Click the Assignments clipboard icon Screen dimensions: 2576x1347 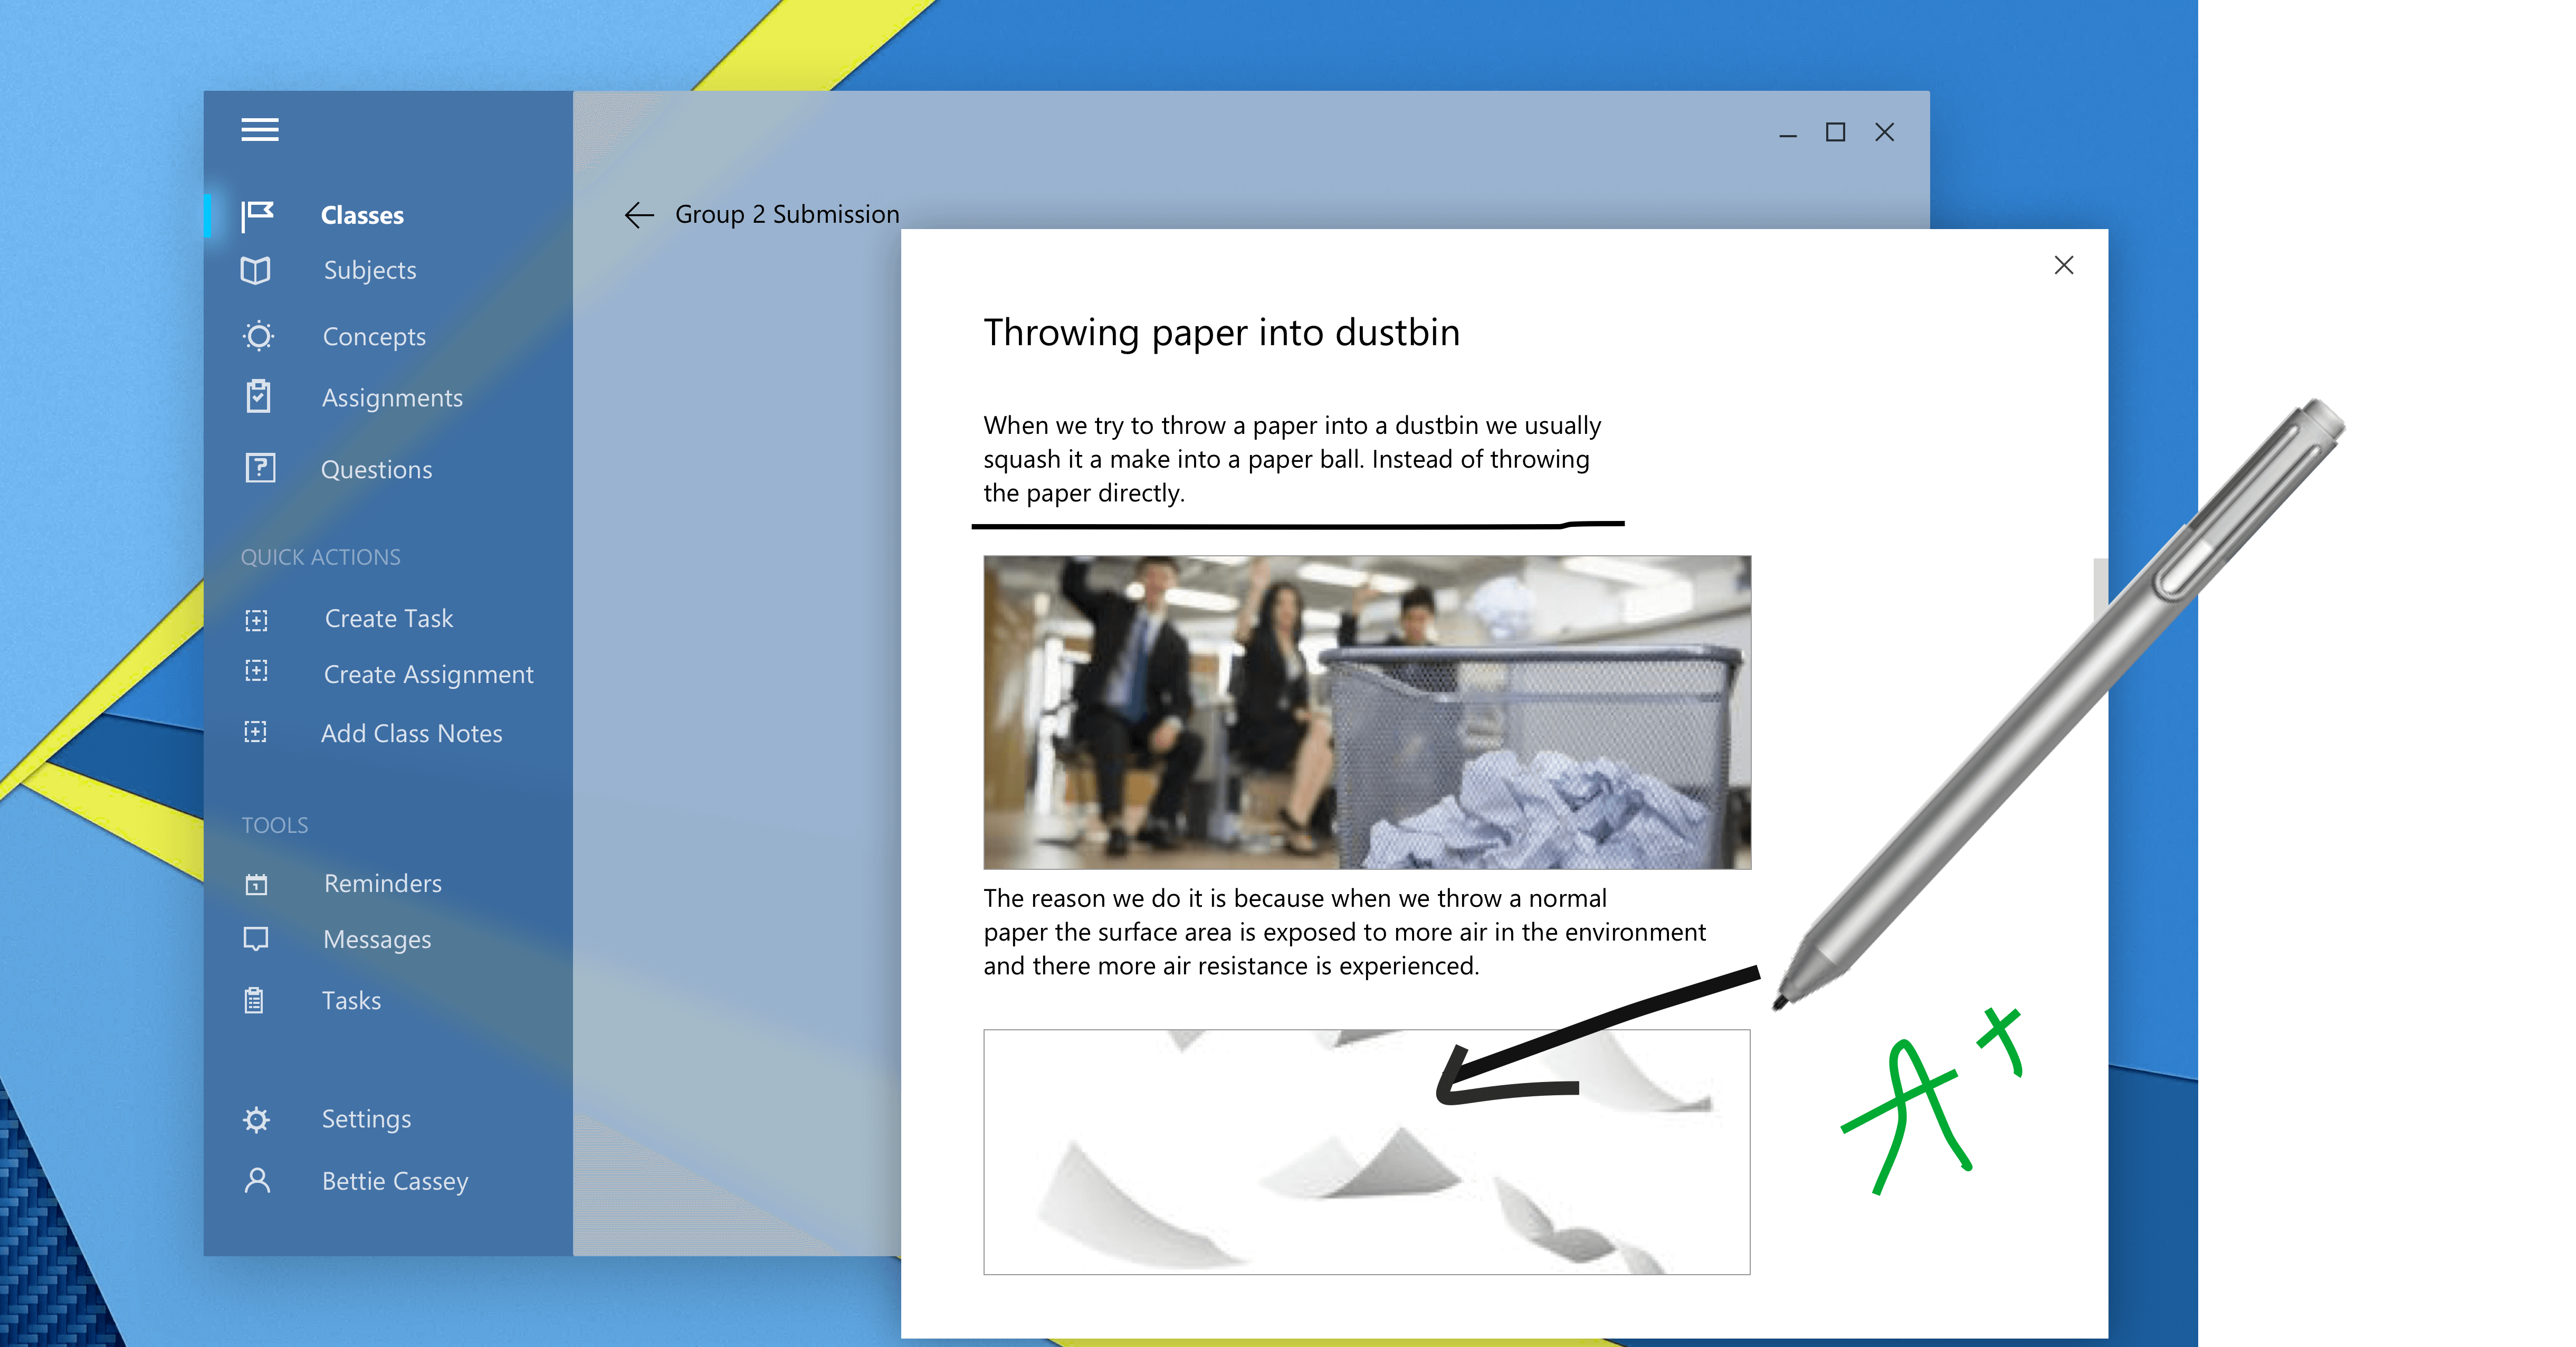258,397
